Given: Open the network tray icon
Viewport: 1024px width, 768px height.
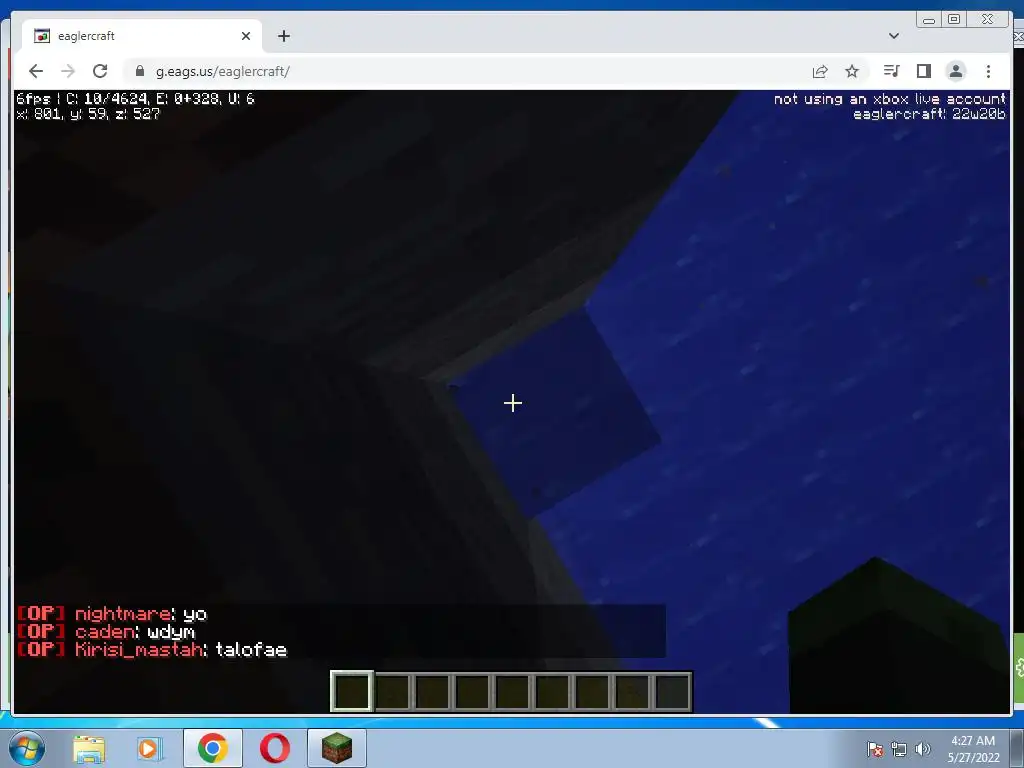Looking at the screenshot, I should [x=899, y=749].
